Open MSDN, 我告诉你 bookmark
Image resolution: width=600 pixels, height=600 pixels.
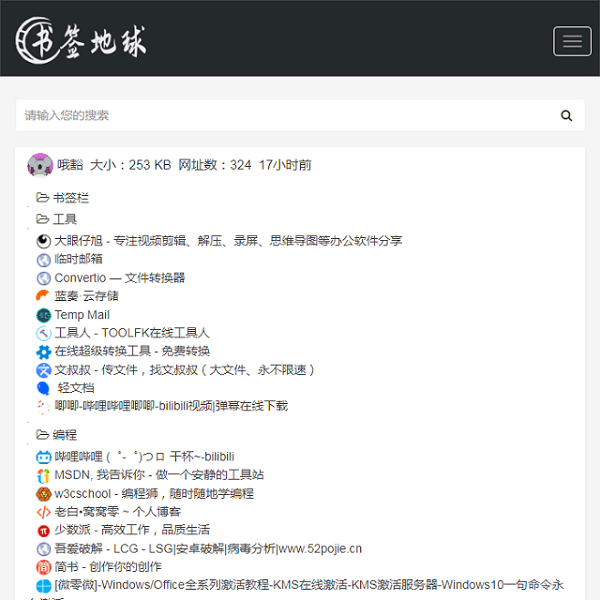pyautogui.click(x=159, y=475)
